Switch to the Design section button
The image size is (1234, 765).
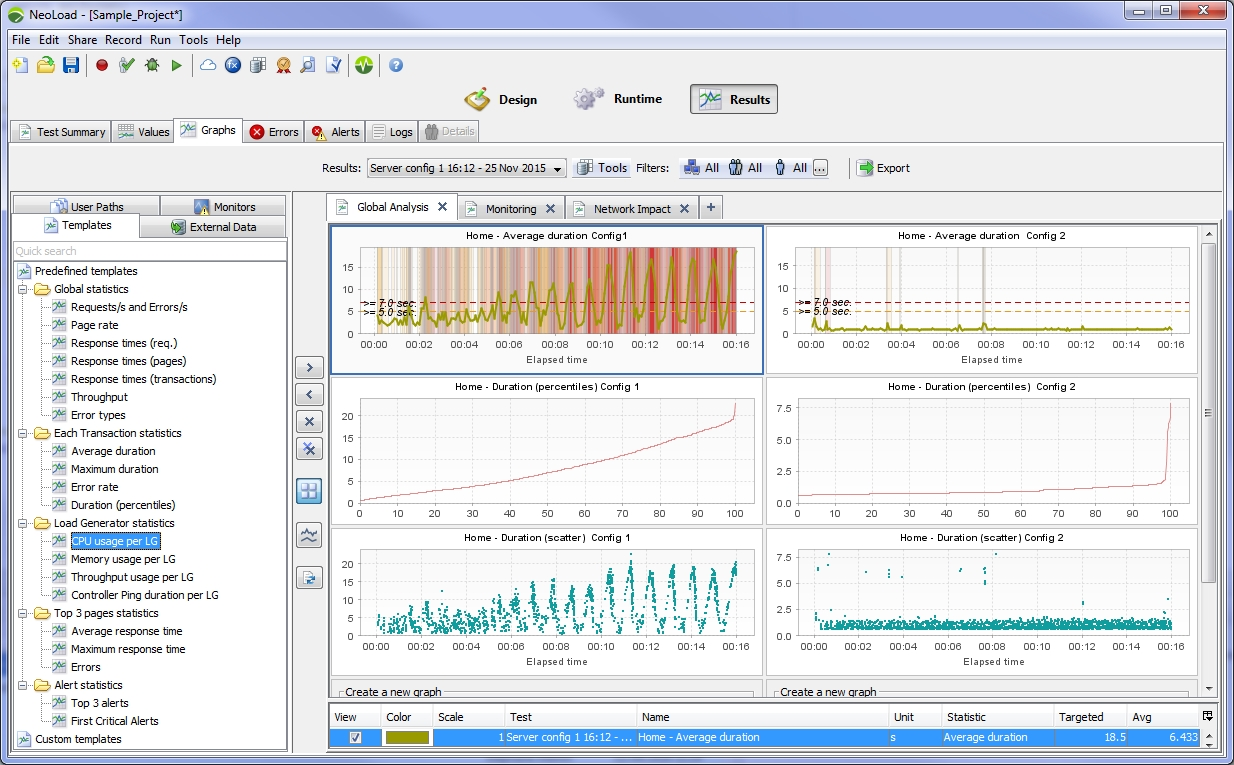point(502,99)
